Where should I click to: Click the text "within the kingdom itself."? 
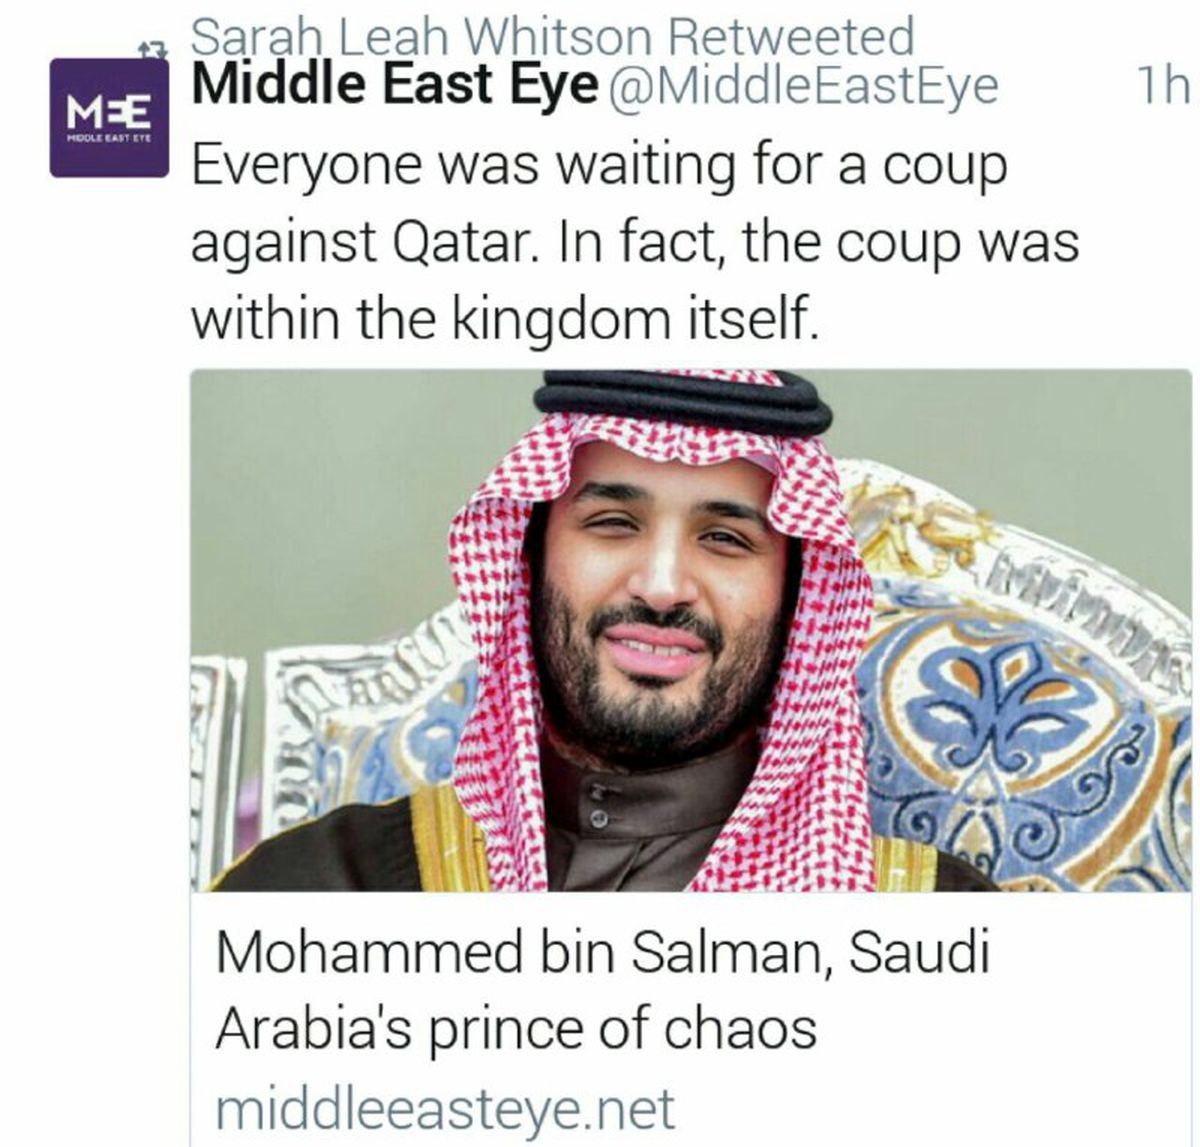tap(506, 317)
